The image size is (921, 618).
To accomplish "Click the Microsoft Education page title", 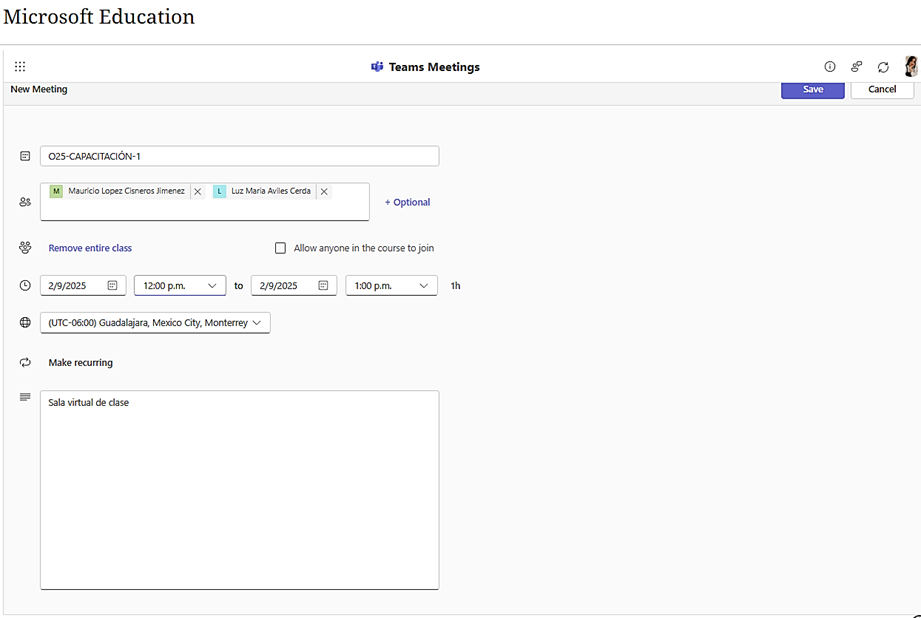I will click(x=99, y=16).
